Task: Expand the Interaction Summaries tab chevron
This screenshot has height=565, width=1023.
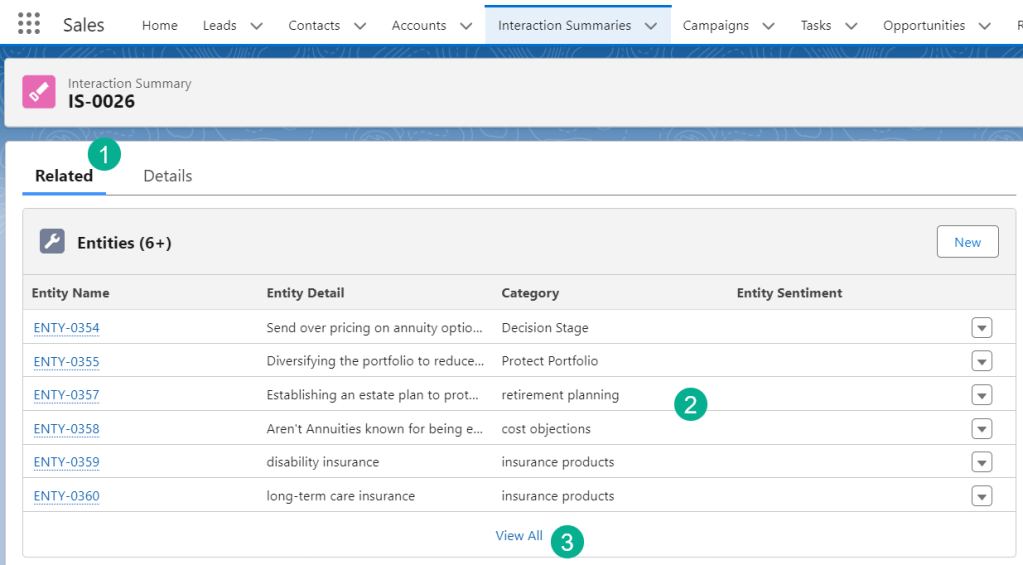Action: [651, 26]
